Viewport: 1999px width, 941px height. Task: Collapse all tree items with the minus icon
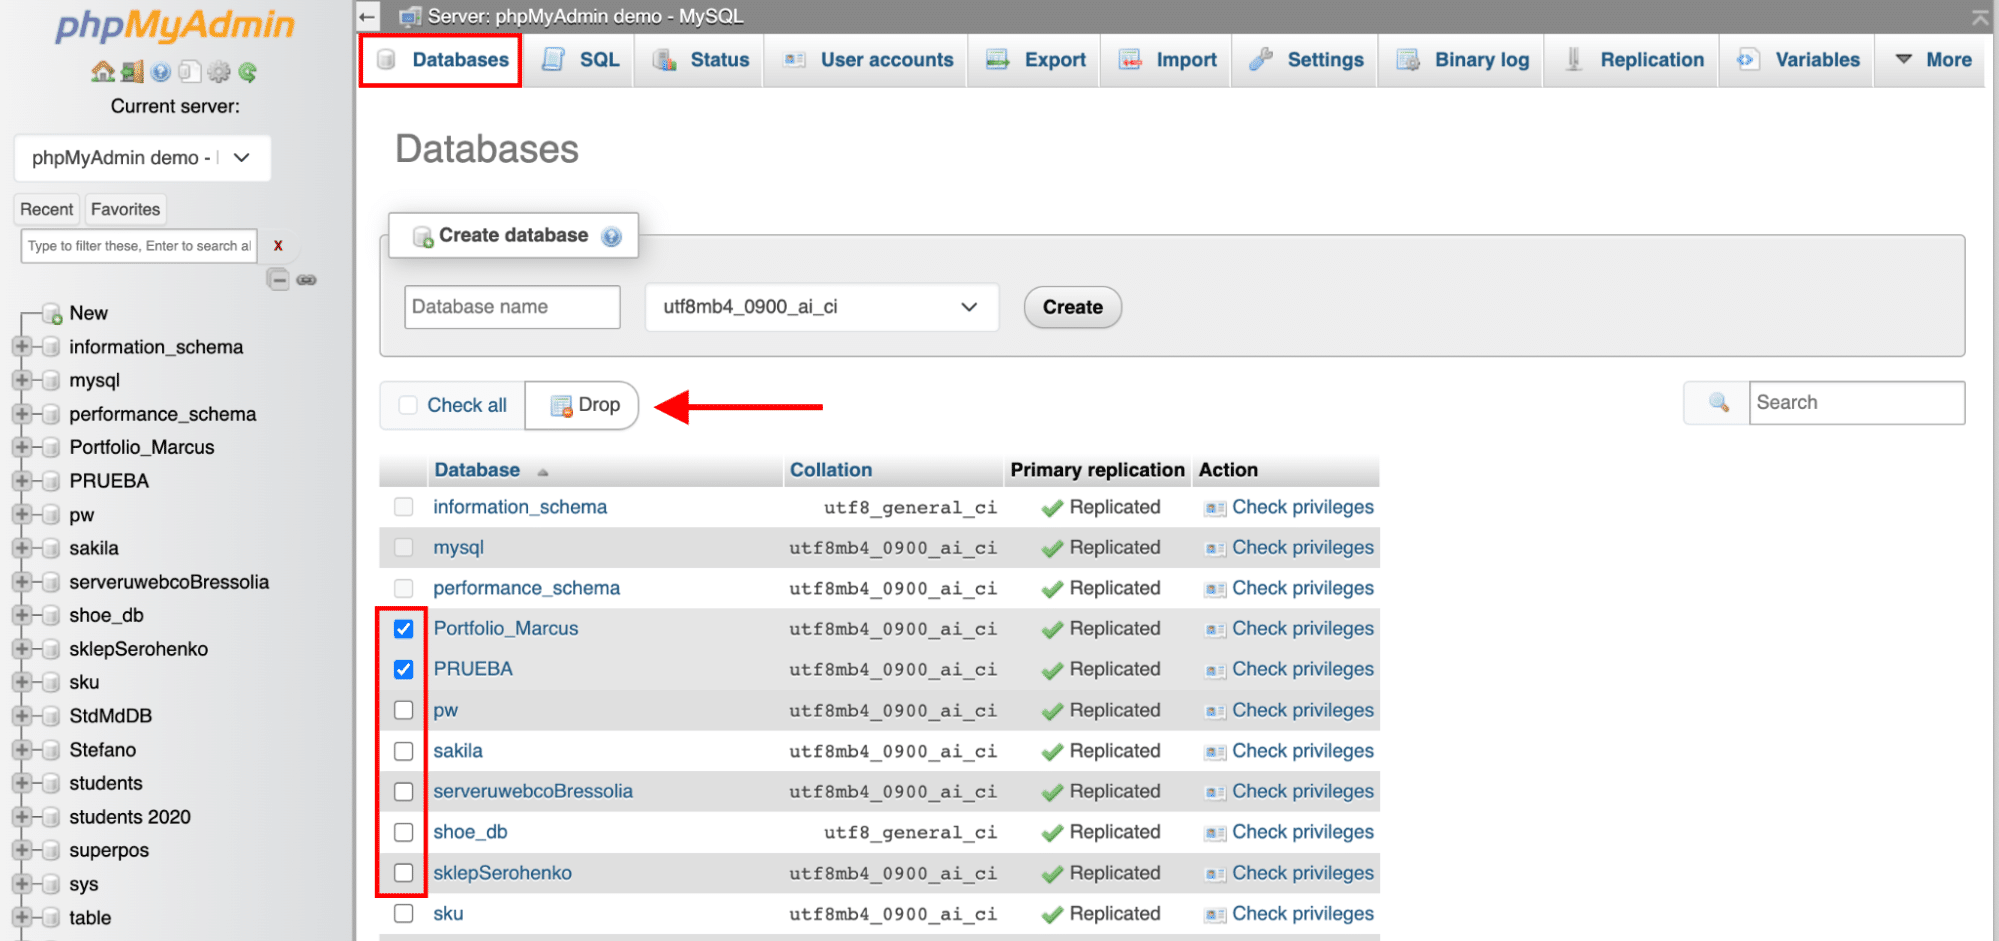point(278,279)
